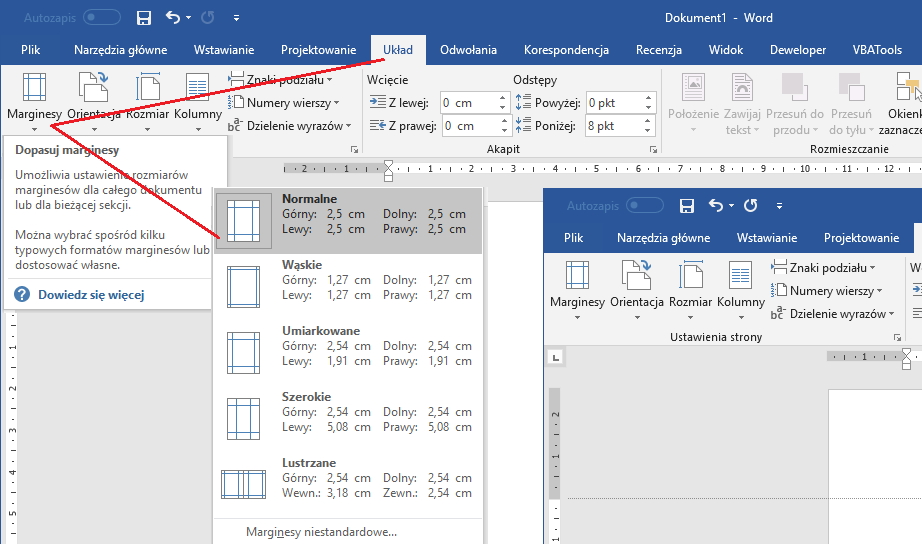The image size is (922, 544).
Task: Click Orientacja icon in second Word window
Action: [636, 275]
